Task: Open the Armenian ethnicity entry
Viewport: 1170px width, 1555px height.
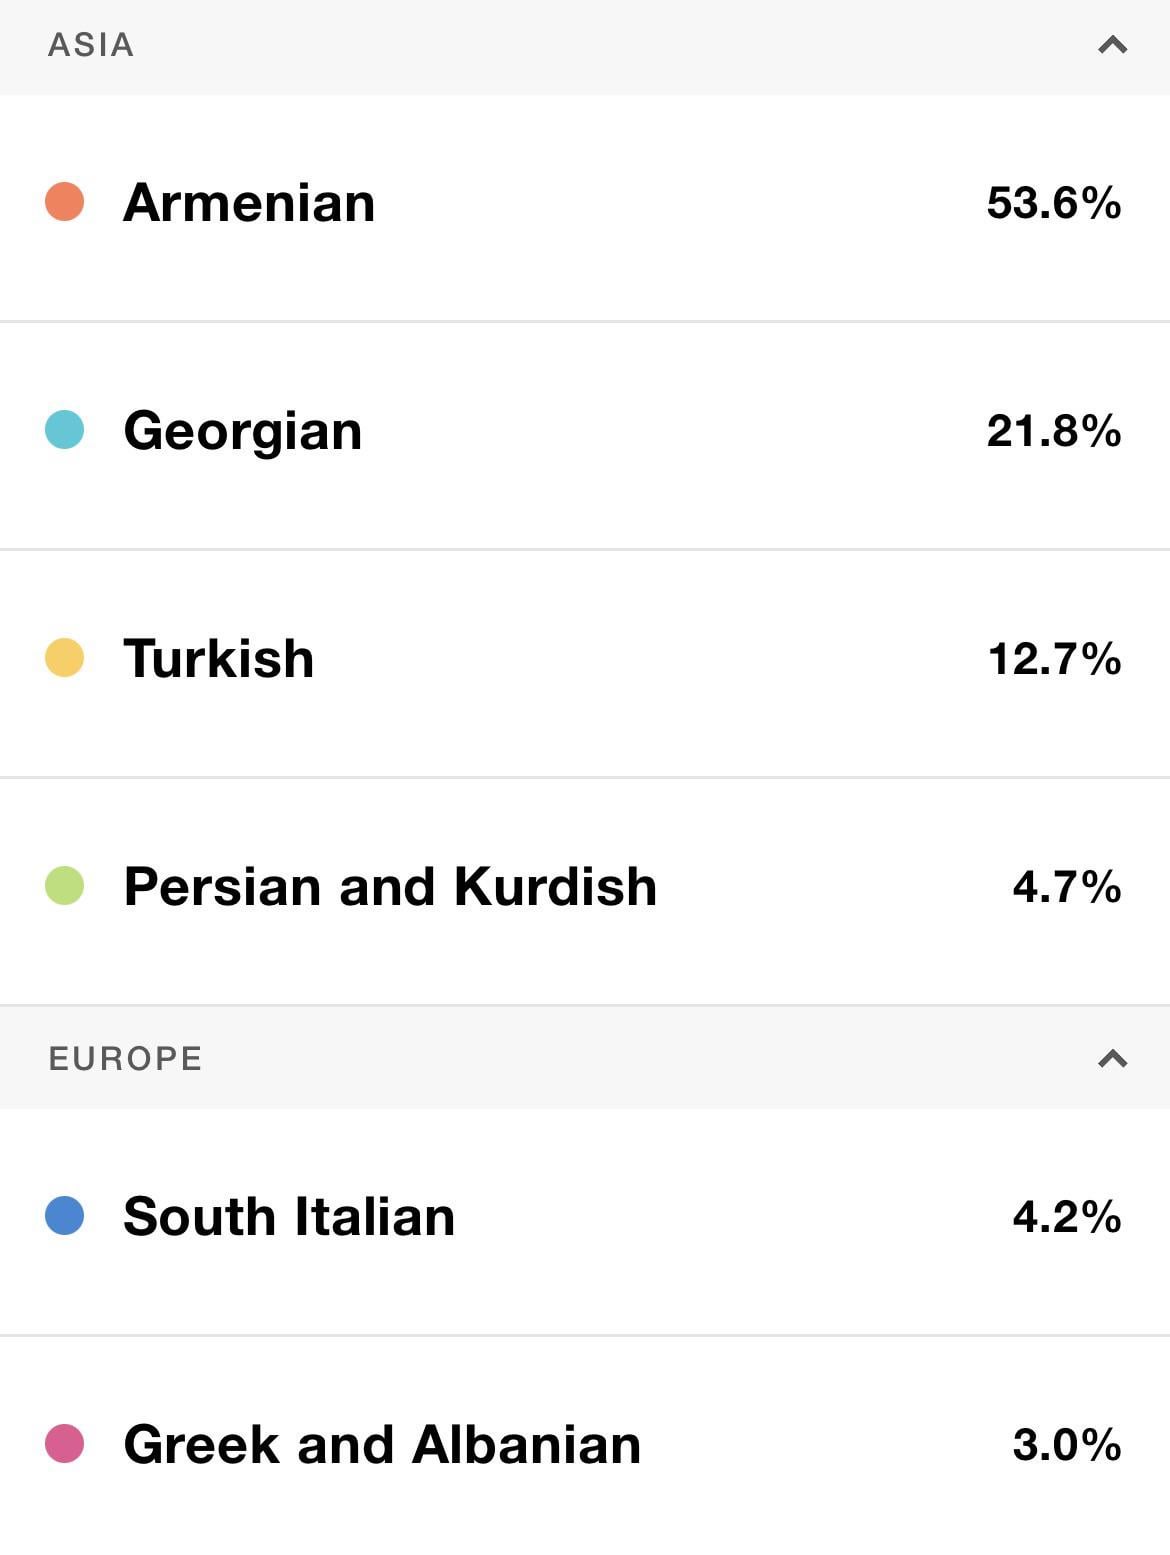Action: (x=249, y=203)
